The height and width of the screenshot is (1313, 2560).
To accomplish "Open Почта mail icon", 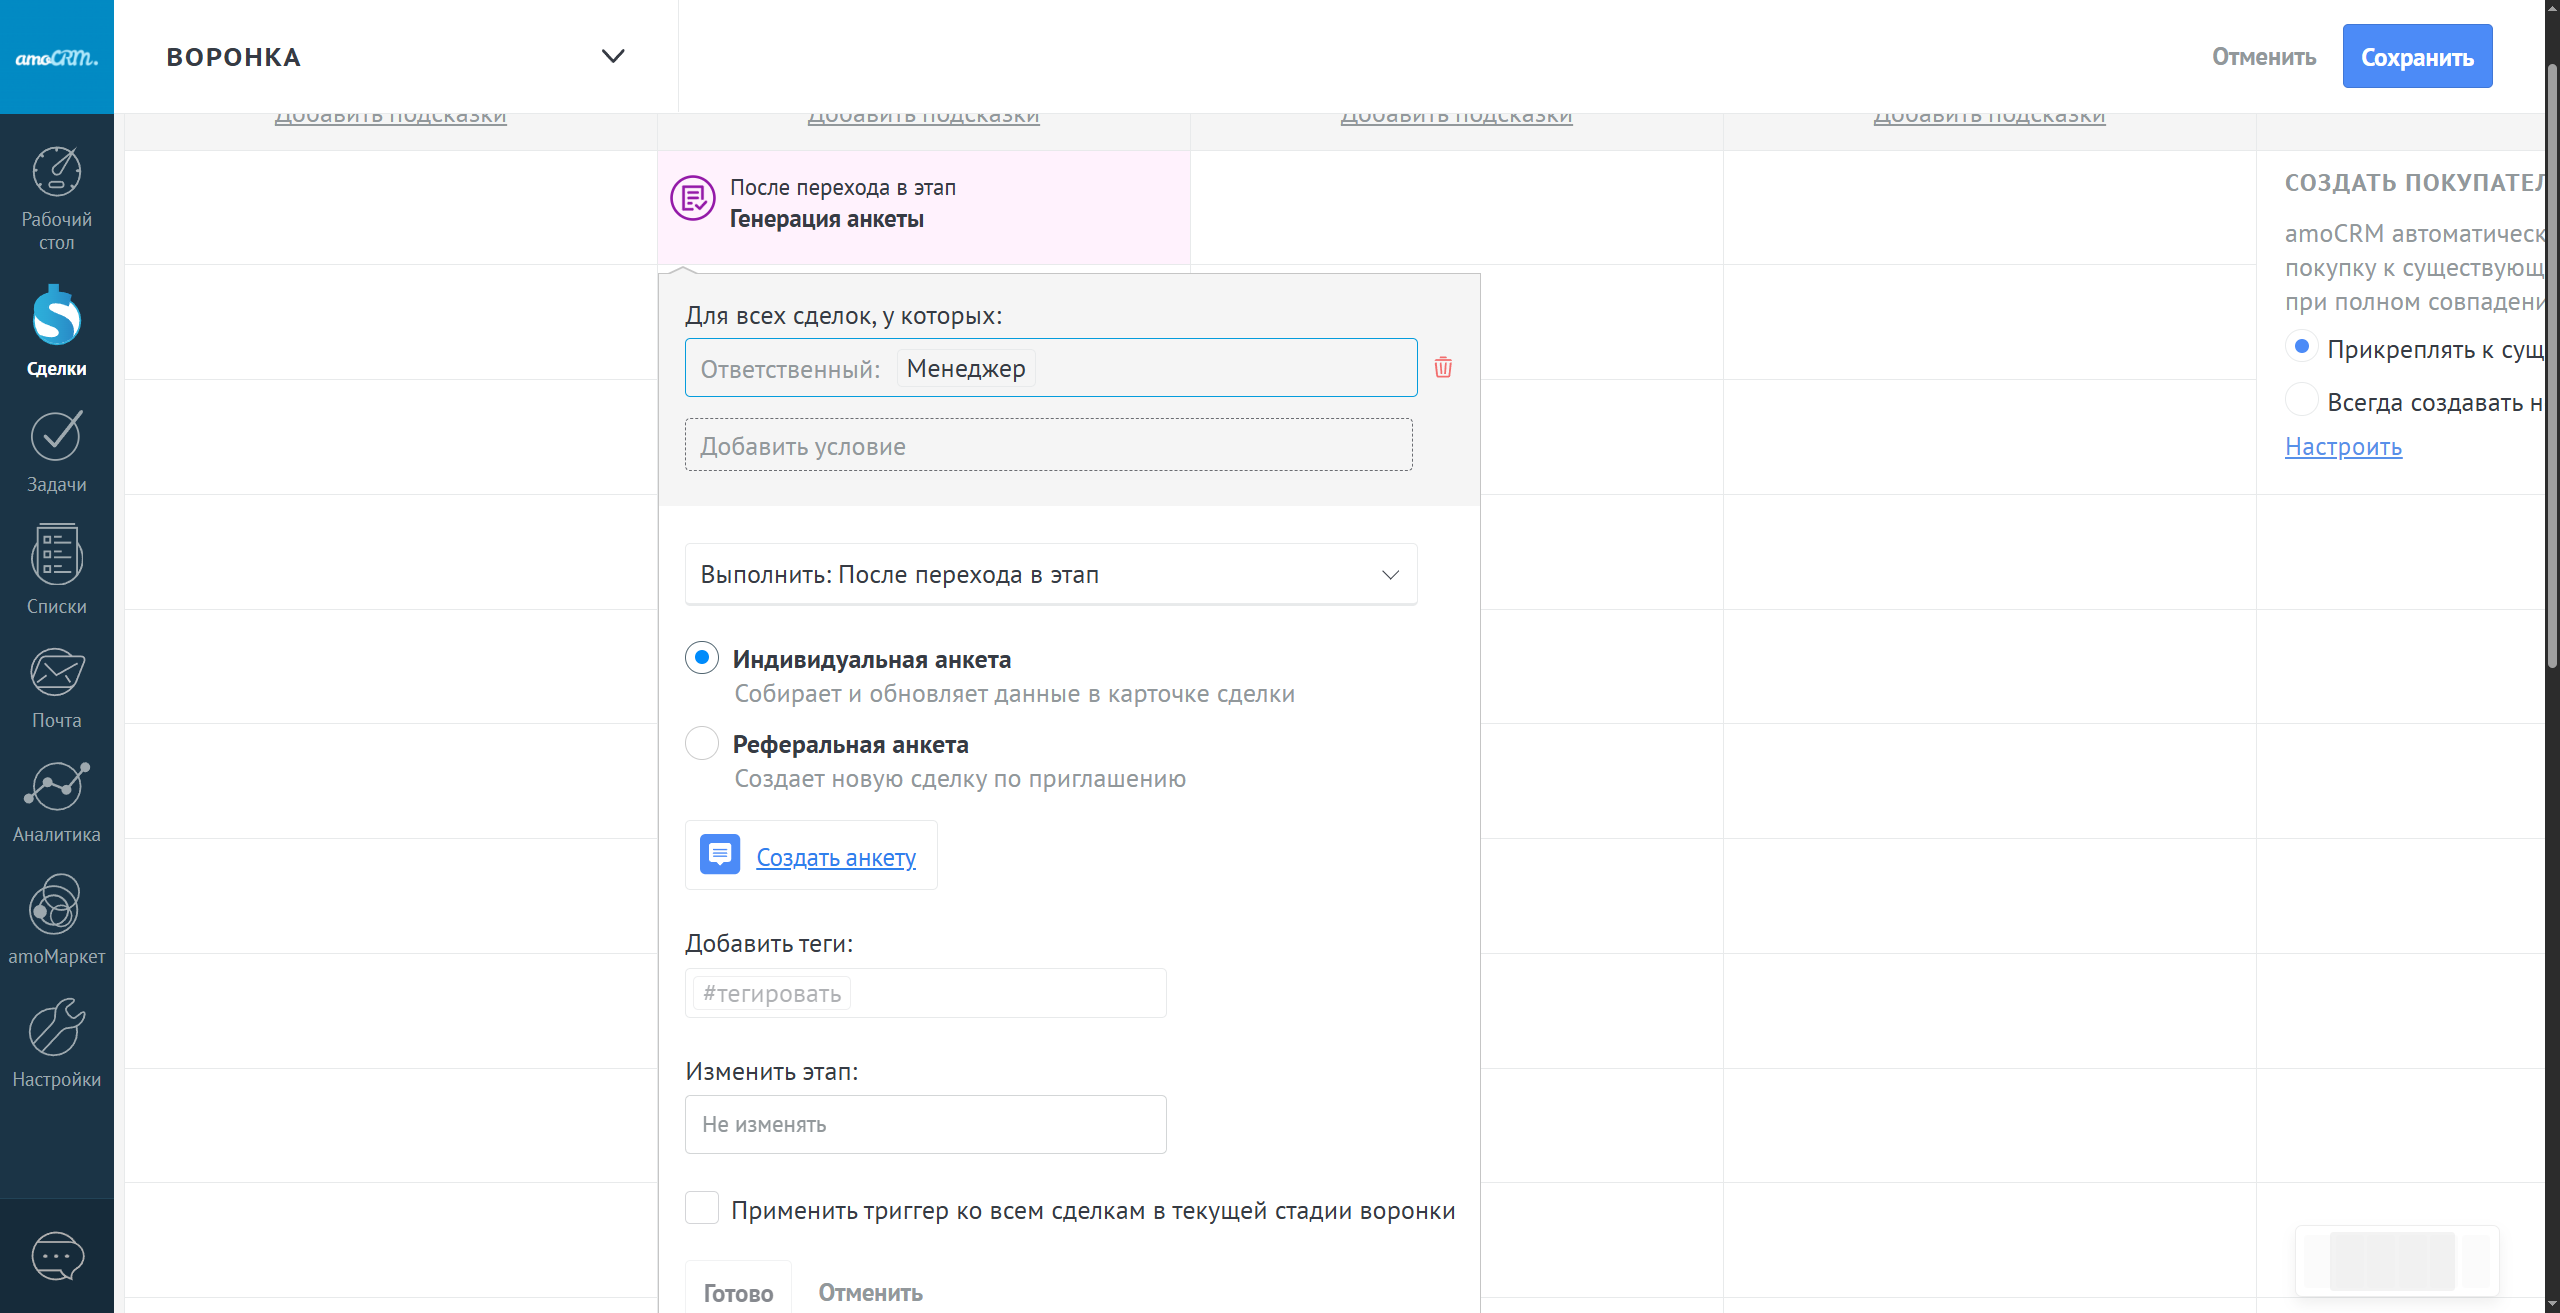I will pos(56,673).
